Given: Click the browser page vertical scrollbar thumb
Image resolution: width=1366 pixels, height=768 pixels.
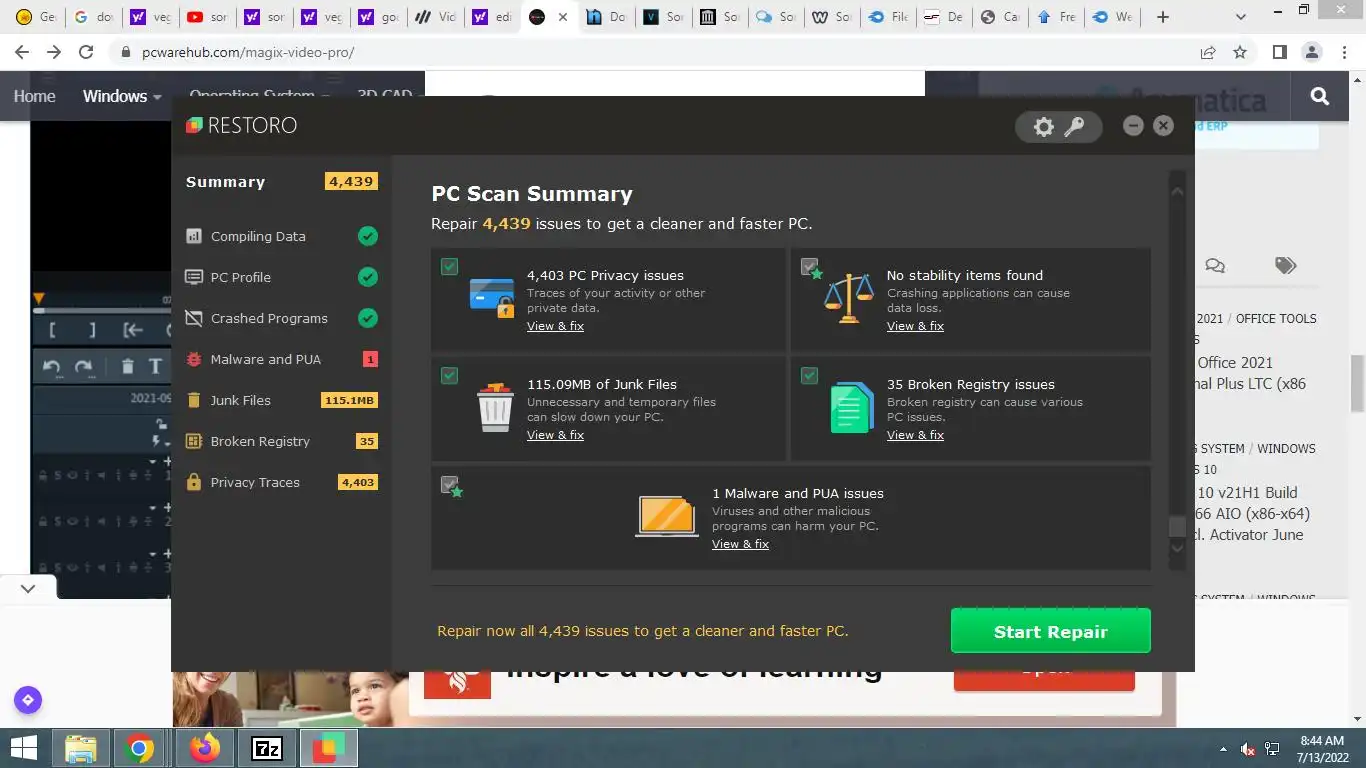Looking at the screenshot, I should (x=1357, y=383).
